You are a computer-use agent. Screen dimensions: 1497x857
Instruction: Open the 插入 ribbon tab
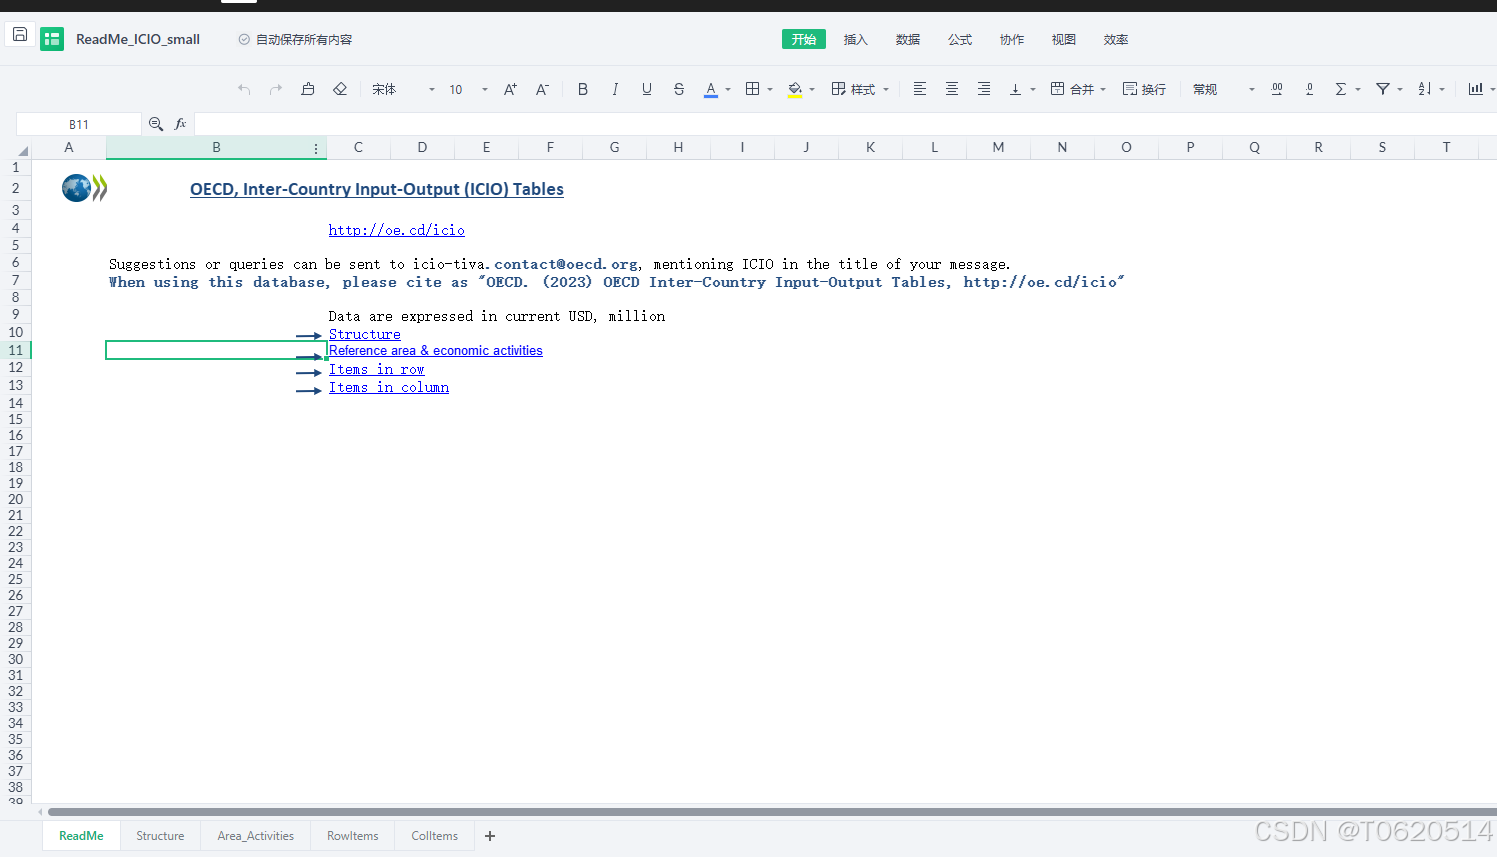point(856,39)
